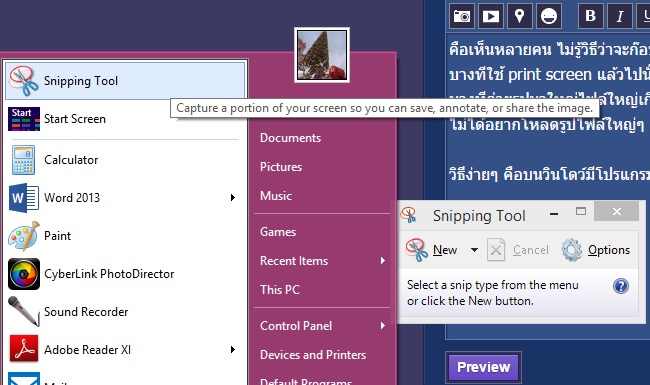Viewport: 650px width, 385px height.
Task: Open Snipping Tool Options
Action: point(596,250)
